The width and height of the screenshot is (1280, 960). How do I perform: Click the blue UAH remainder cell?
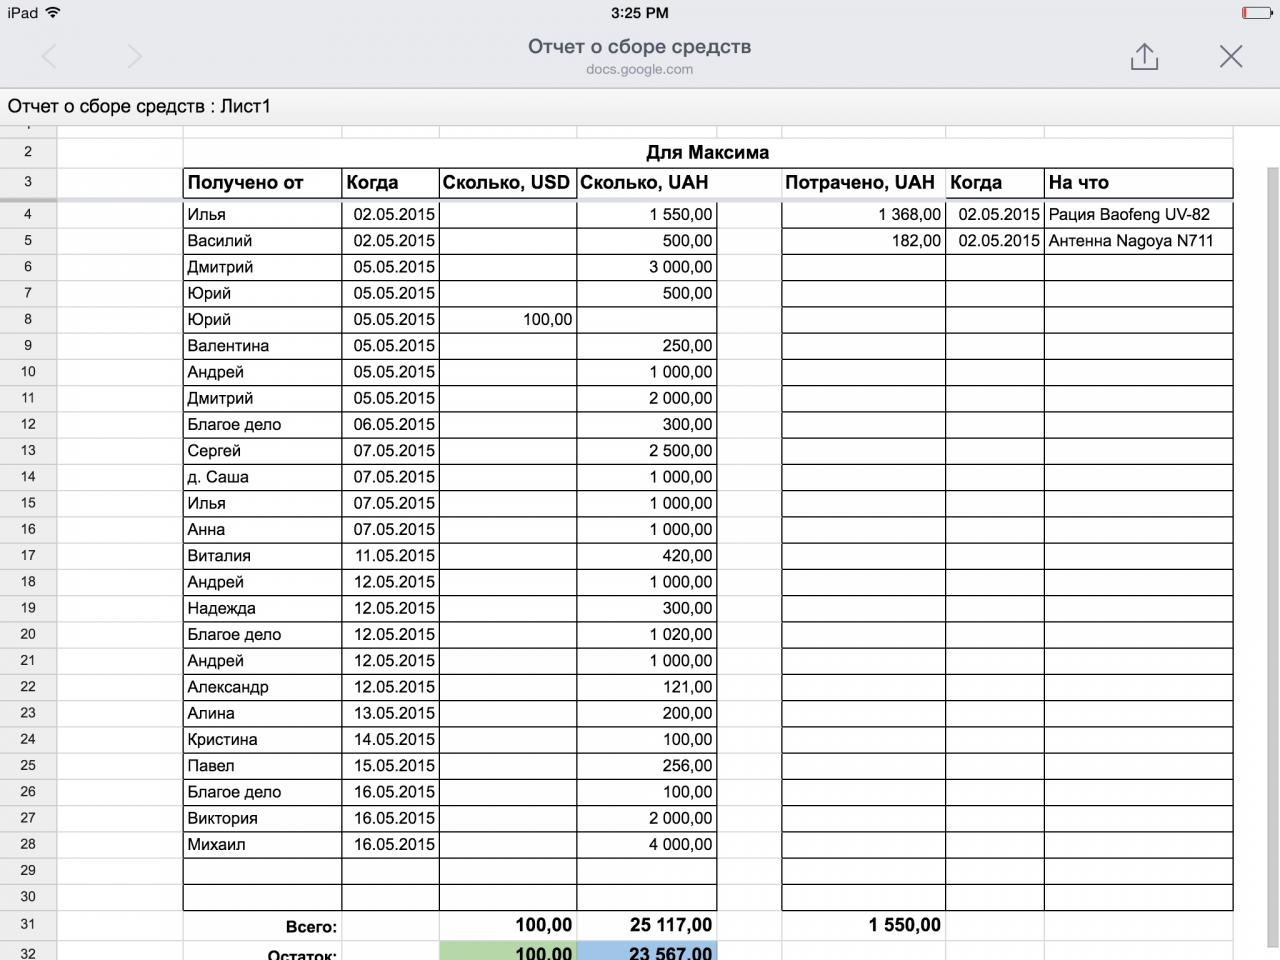point(646,952)
